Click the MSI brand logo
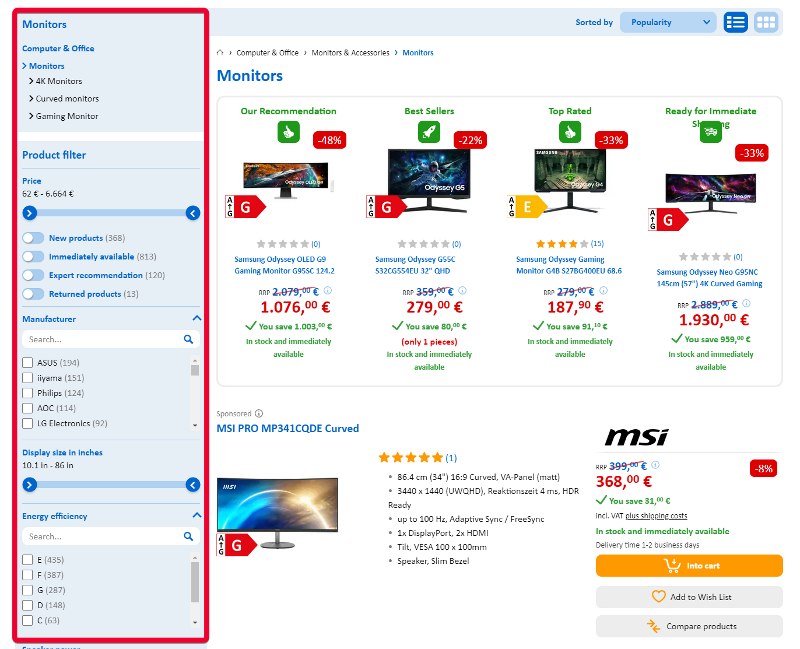 click(636, 437)
